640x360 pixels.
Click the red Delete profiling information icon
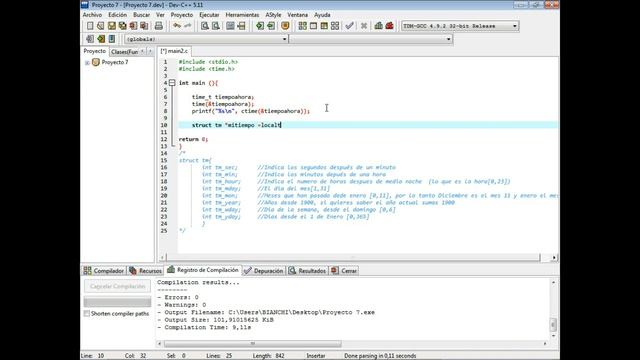click(x=389, y=26)
